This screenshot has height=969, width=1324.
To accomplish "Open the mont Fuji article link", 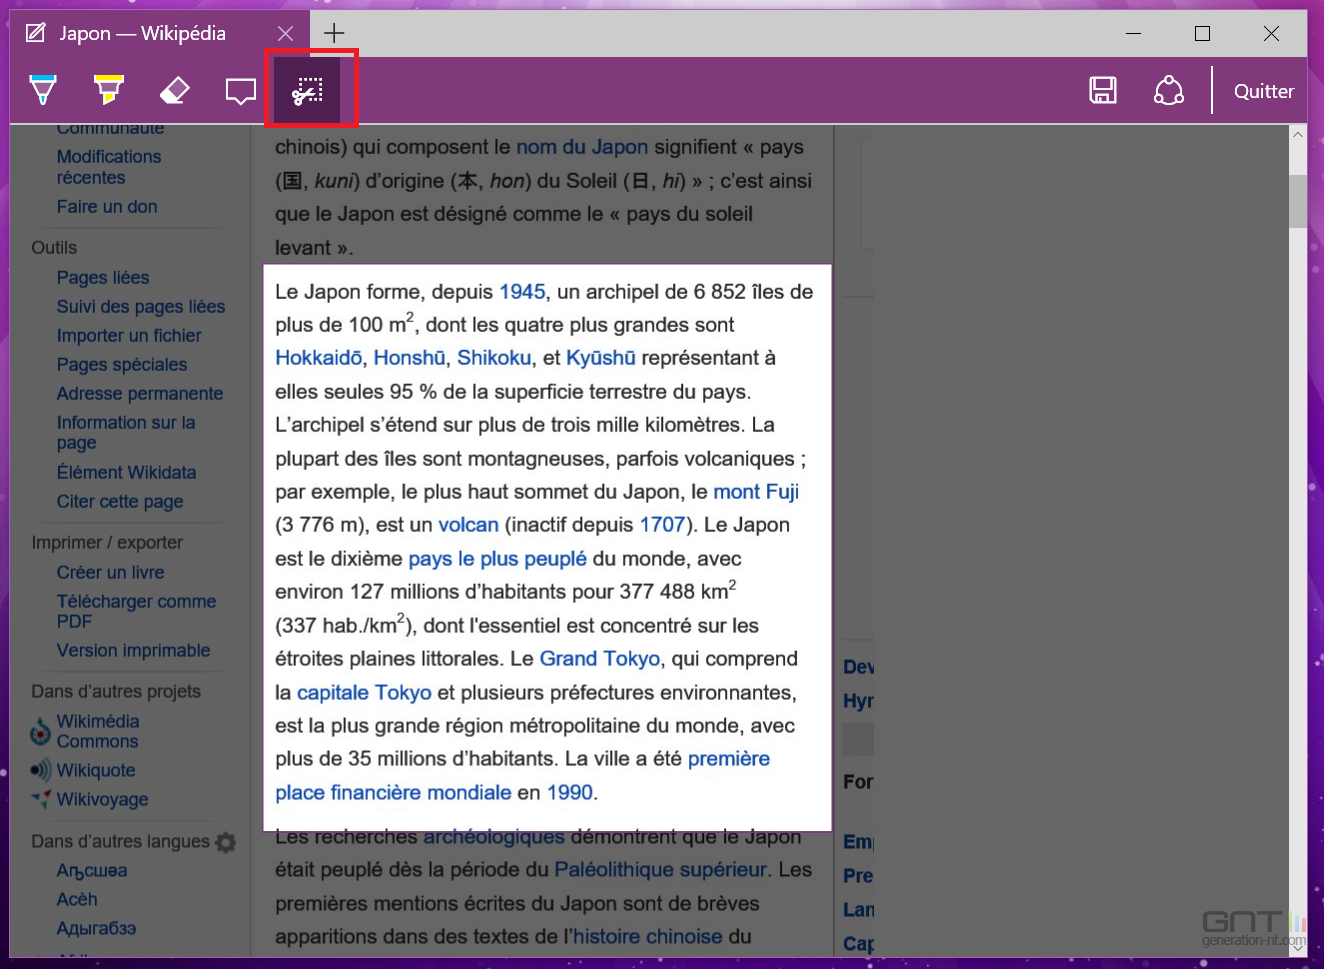I will pos(756,491).
